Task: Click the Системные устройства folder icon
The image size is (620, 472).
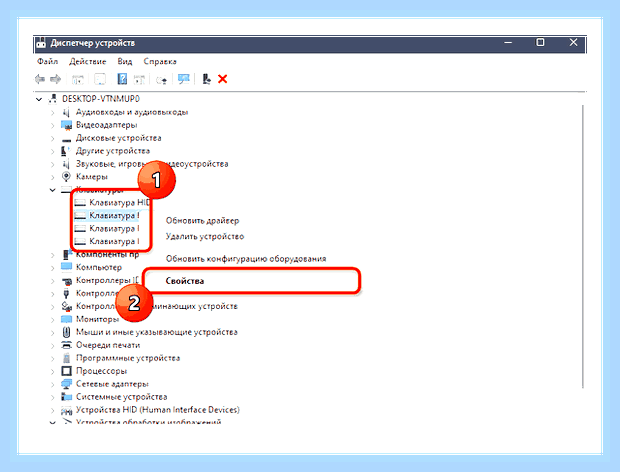Action: click(x=66, y=396)
